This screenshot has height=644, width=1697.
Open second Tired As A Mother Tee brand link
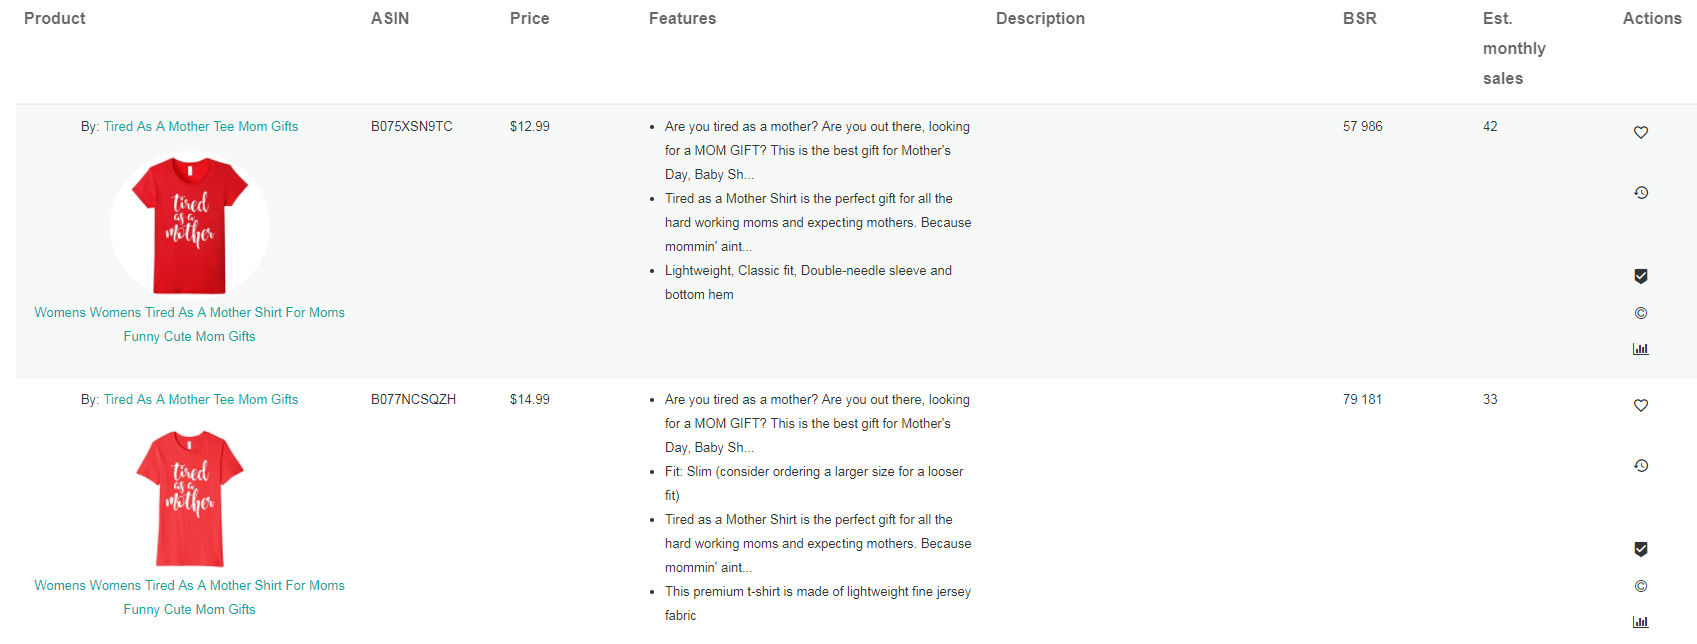tap(201, 399)
